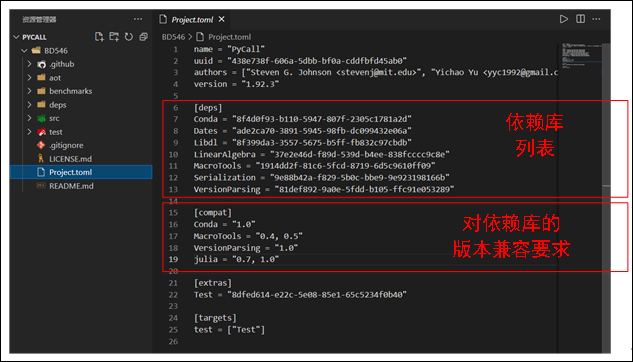
Task: Click the LICENSE.md file icon
Action: [x=41, y=158]
